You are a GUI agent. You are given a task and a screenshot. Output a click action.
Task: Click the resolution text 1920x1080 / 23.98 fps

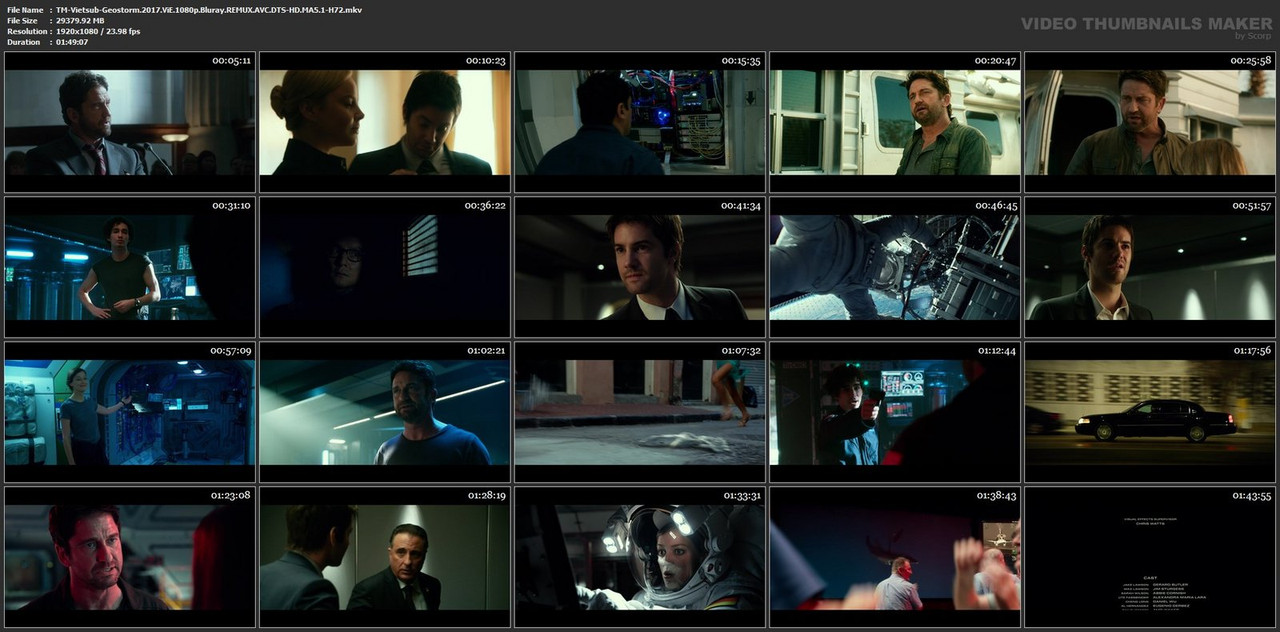(x=98, y=31)
